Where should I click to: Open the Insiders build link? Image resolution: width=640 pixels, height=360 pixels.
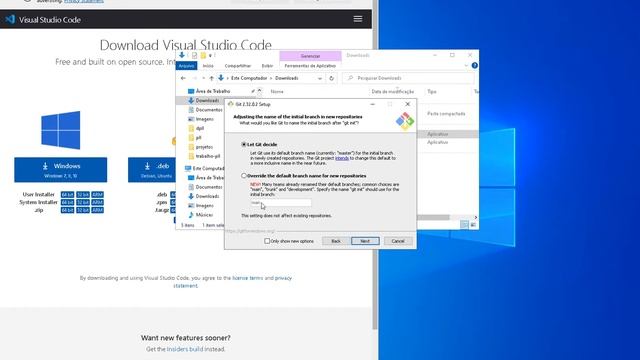(x=185, y=349)
